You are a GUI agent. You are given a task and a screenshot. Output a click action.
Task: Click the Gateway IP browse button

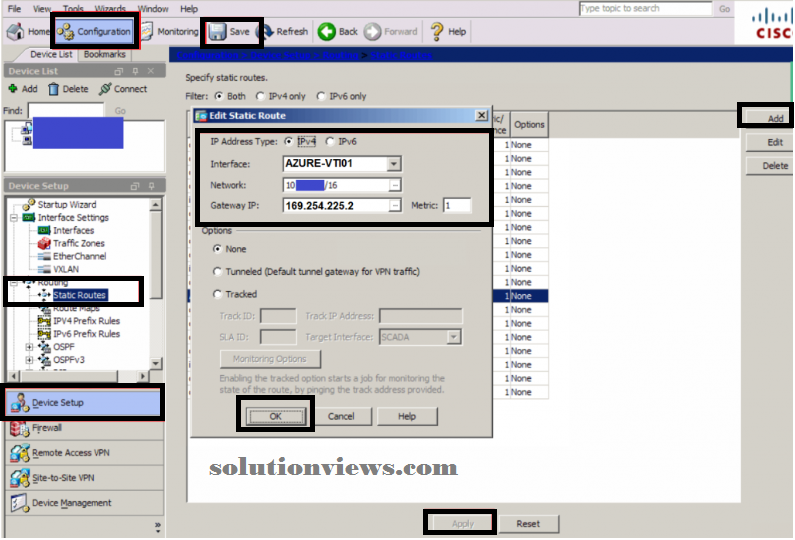tap(395, 206)
